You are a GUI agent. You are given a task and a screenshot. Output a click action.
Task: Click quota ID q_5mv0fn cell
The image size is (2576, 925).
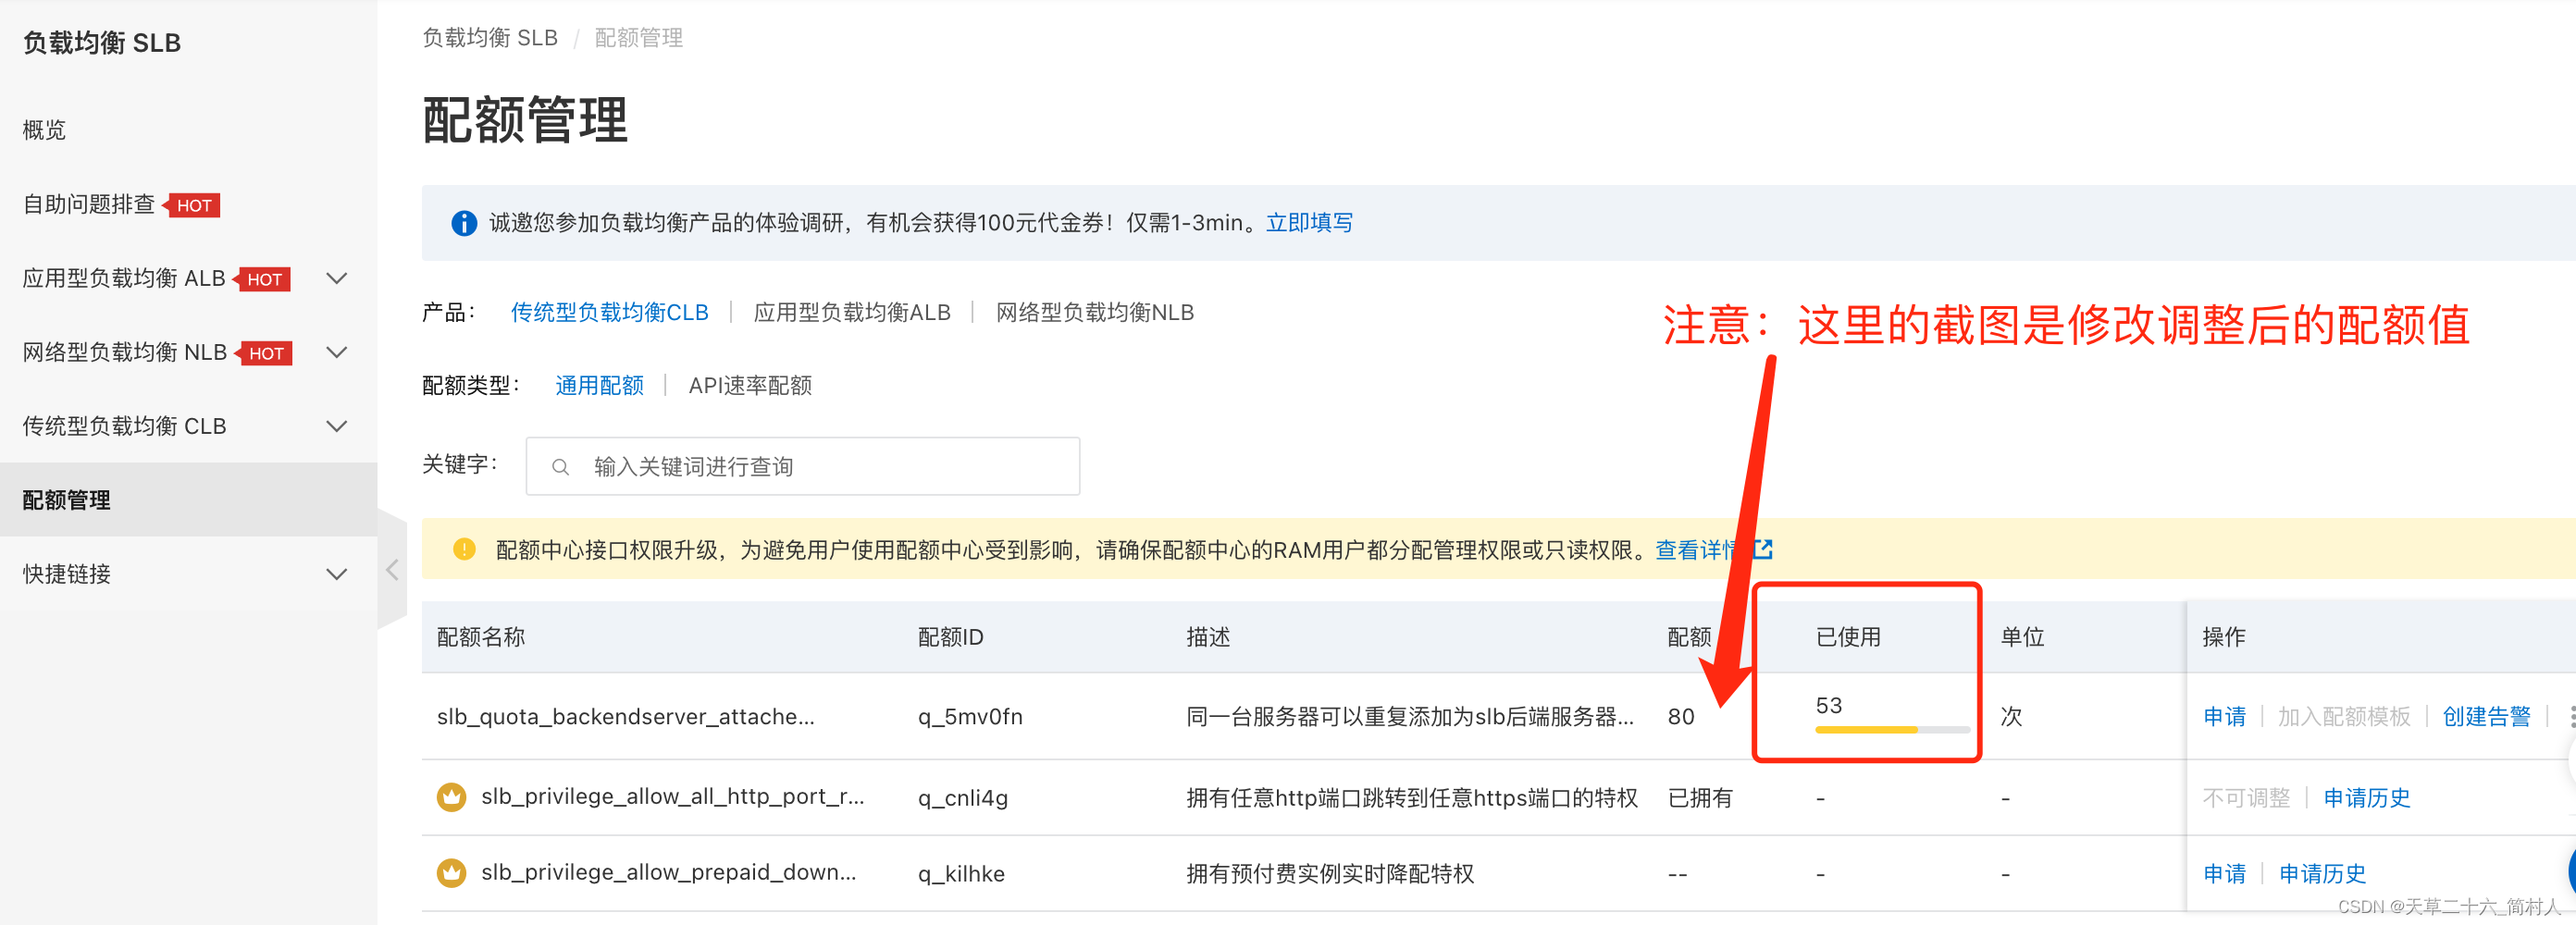pyautogui.click(x=970, y=716)
